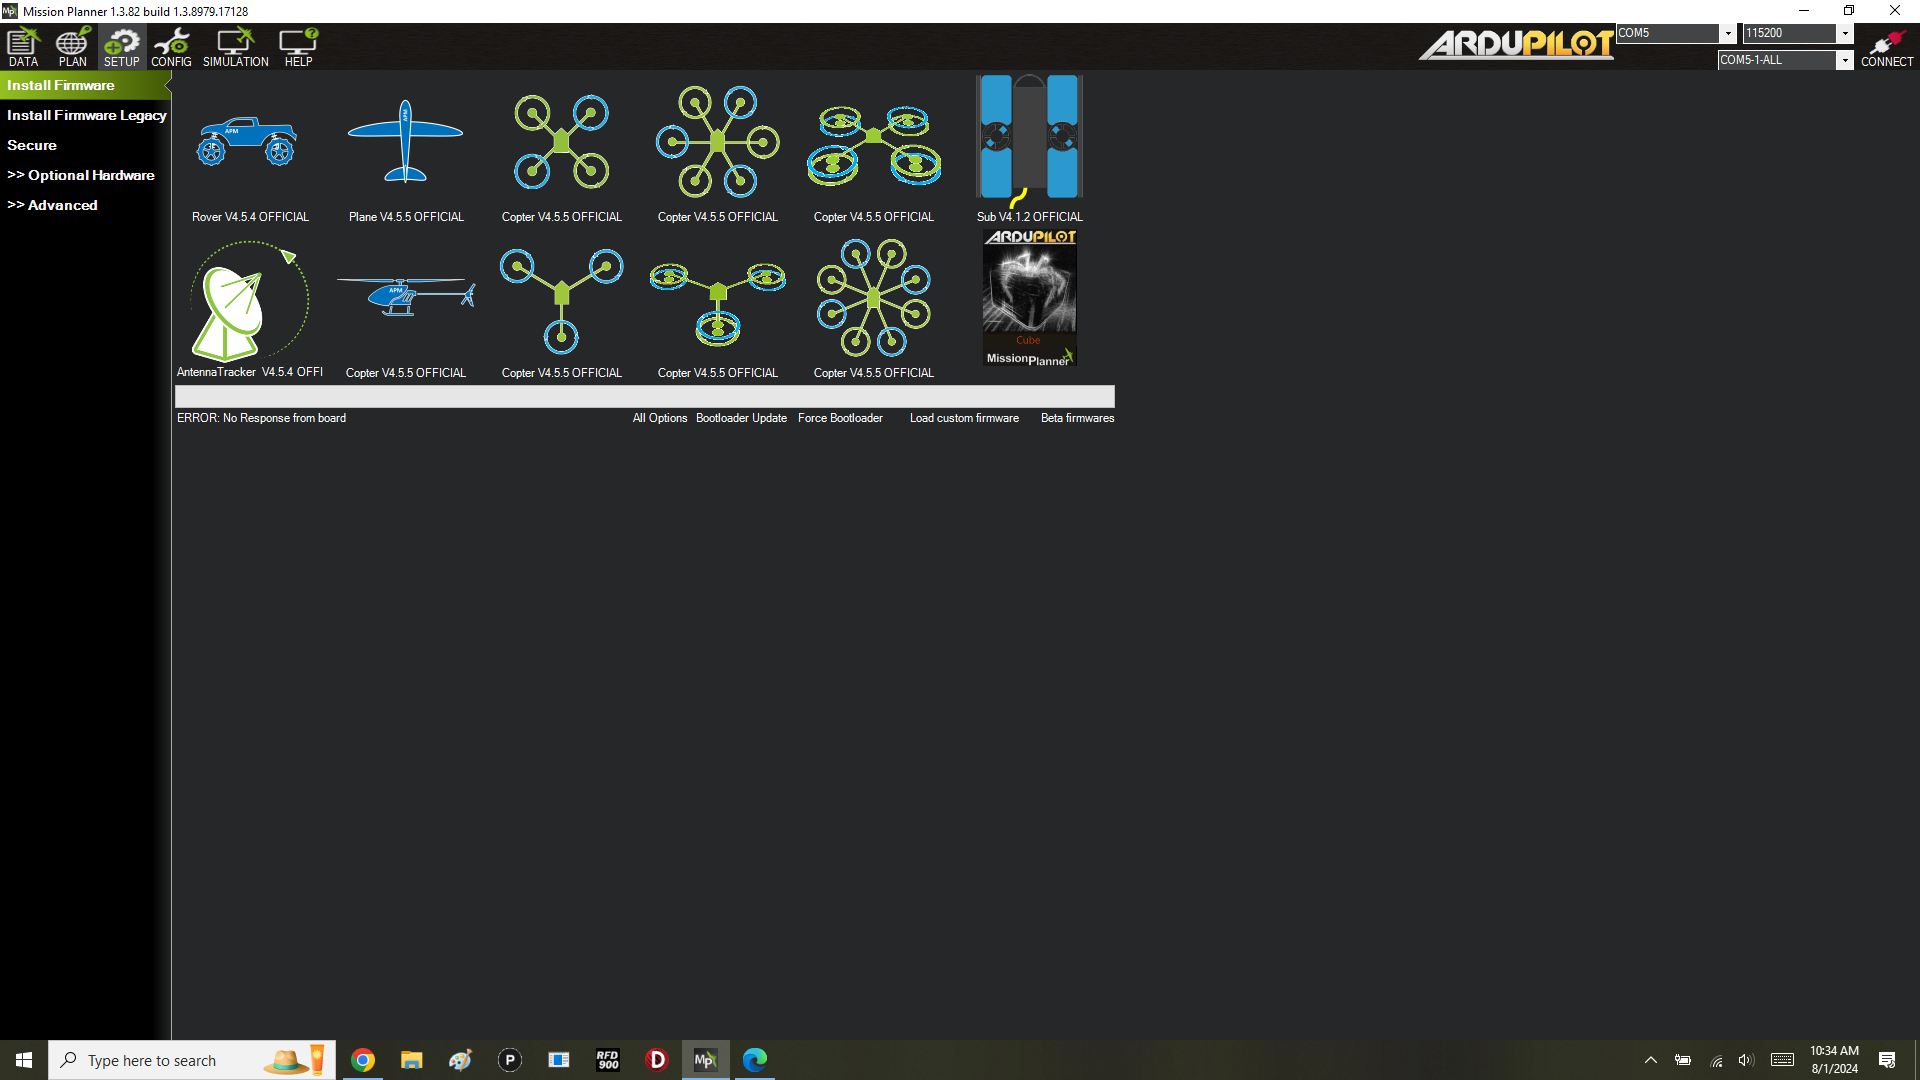1920x1080 pixels.
Task: Select the hexacopter firmware icon
Action: pos(717,142)
